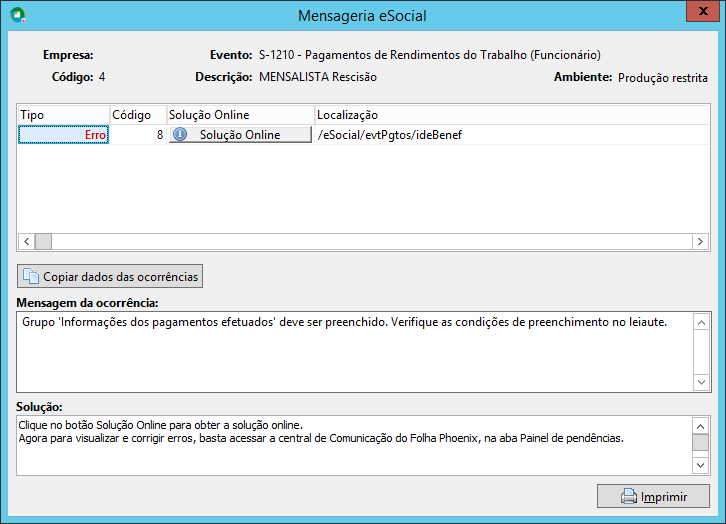Click the MENSALISTA Rescisão description text
This screenshot has width=726, height=524.
(318, 77)
